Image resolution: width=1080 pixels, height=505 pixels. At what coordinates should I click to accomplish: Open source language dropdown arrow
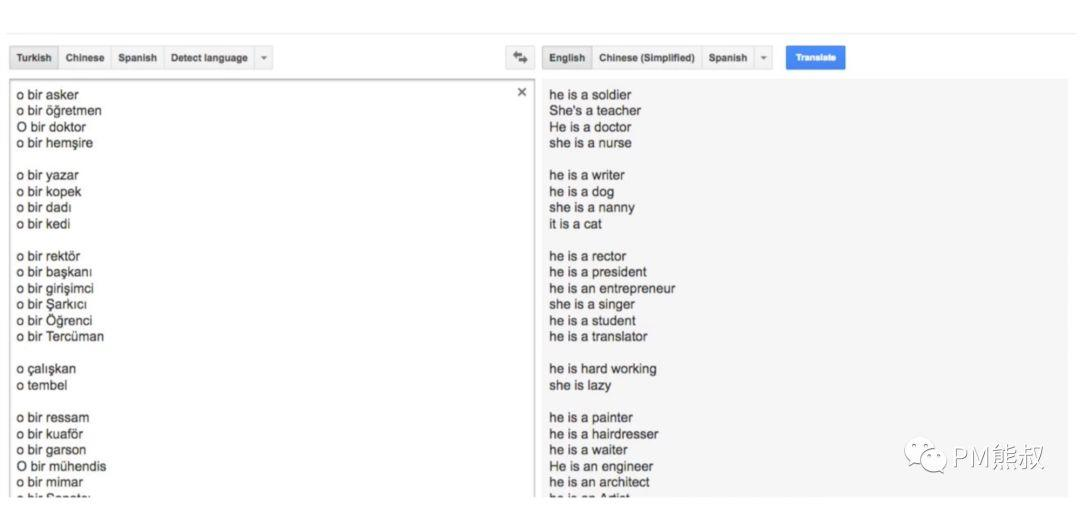(264, 58)
